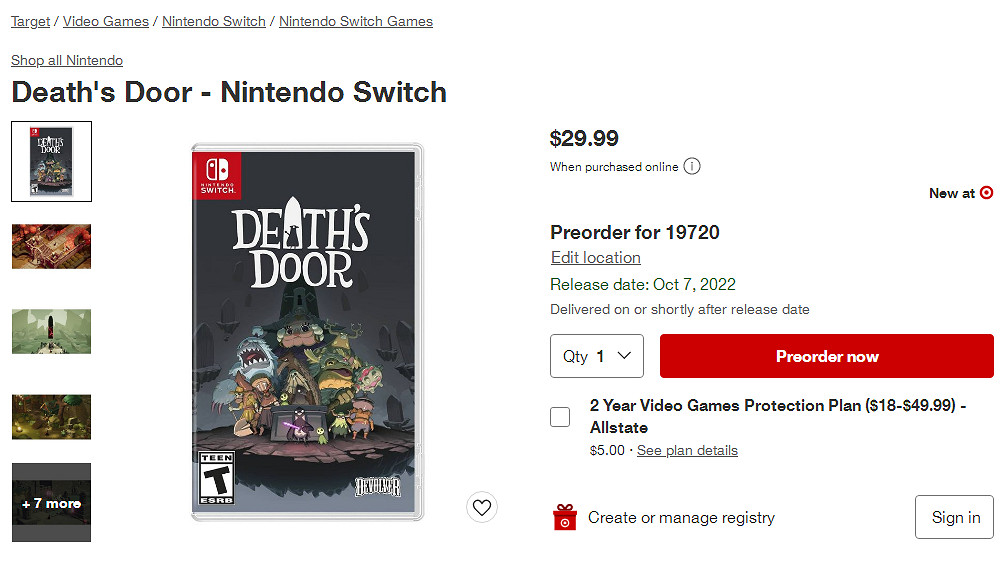
Task: Click the main Death's Door cover image
Action: pyautogui.click(x=307, y=332)
